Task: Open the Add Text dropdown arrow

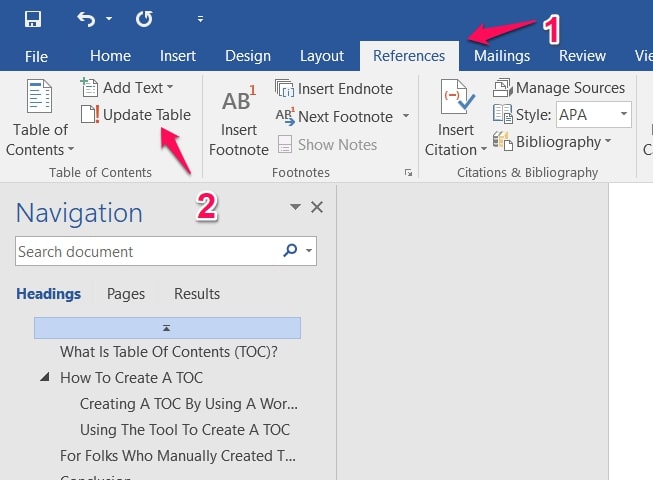Action: coord(170,87)
